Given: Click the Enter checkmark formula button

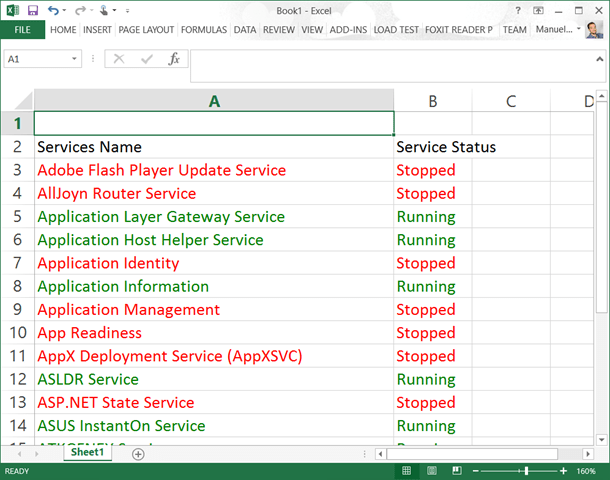Looking at the screenshot, I should (147, 59).
